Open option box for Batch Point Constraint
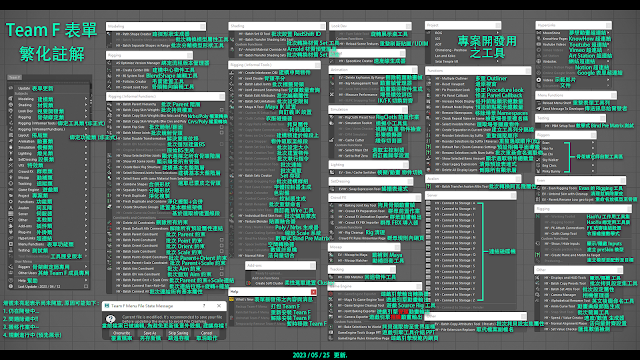Image resolution: width=640 pixels, height=360 pixels. (x=222, y=240)
